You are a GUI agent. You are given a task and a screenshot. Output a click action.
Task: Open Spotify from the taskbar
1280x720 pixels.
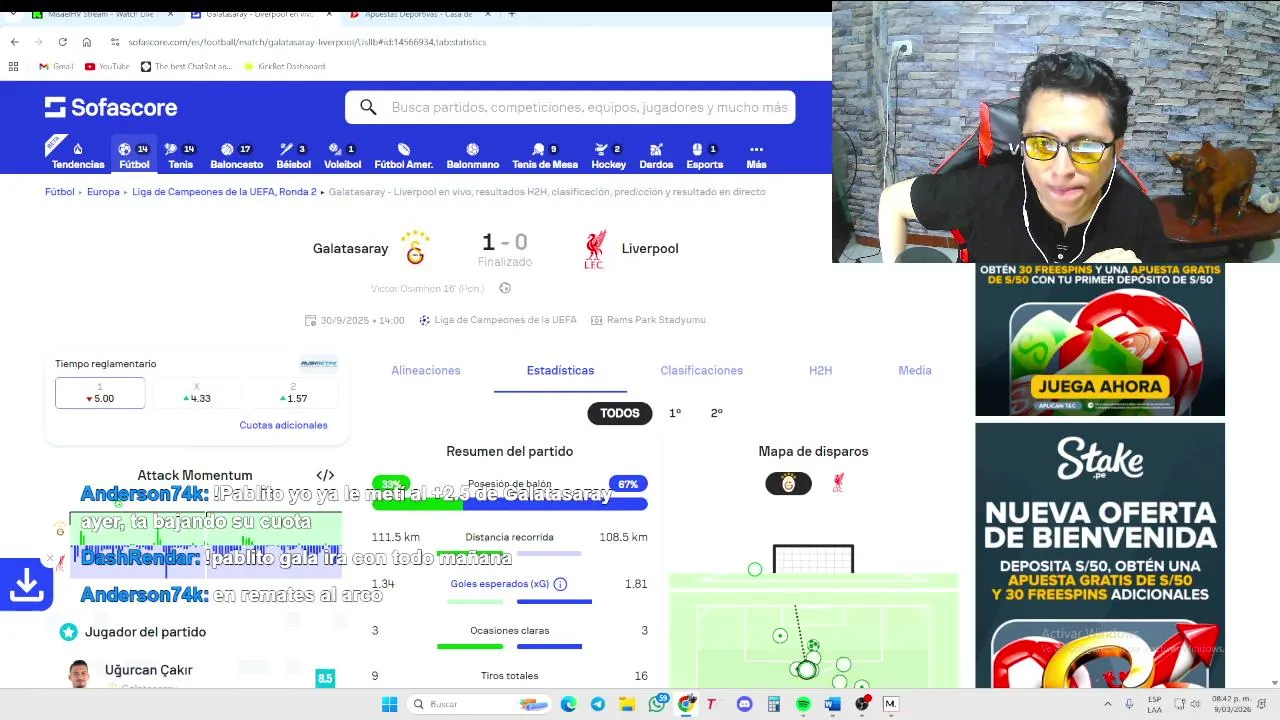coord(803,704)
